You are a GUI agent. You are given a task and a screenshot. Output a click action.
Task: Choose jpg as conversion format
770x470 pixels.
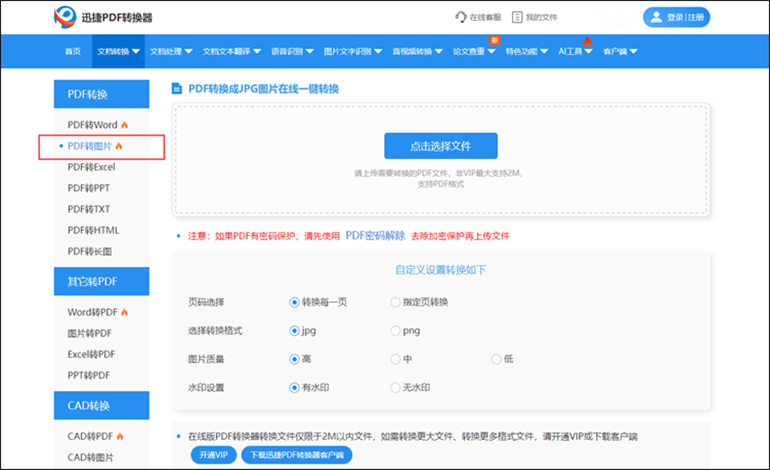[x=294, y=331]
